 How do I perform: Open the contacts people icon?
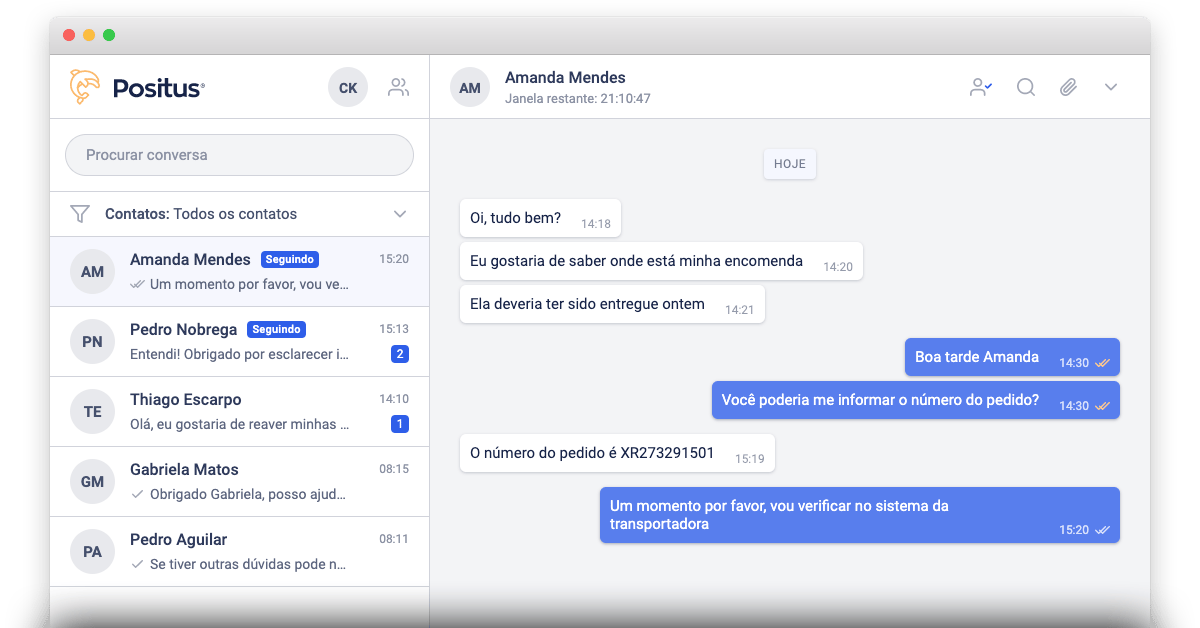coord(399,87)
